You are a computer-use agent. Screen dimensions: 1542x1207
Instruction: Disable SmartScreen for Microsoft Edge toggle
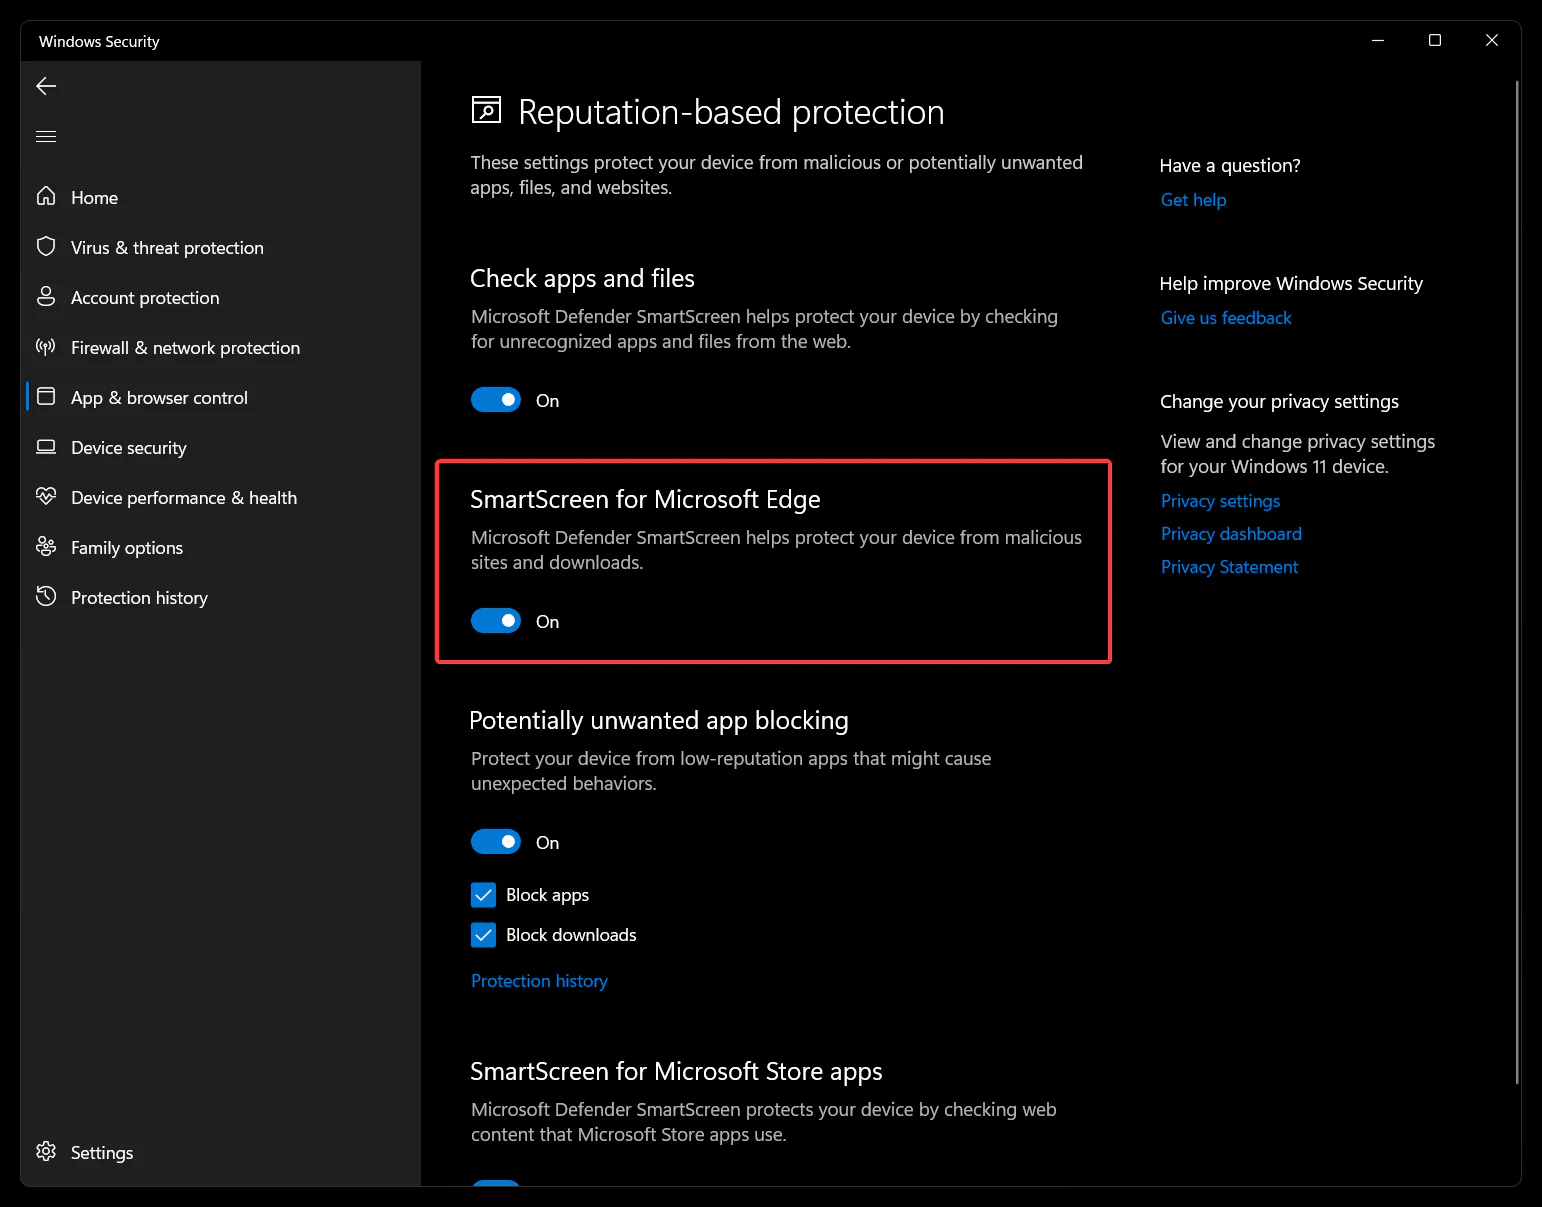[496, 621]
